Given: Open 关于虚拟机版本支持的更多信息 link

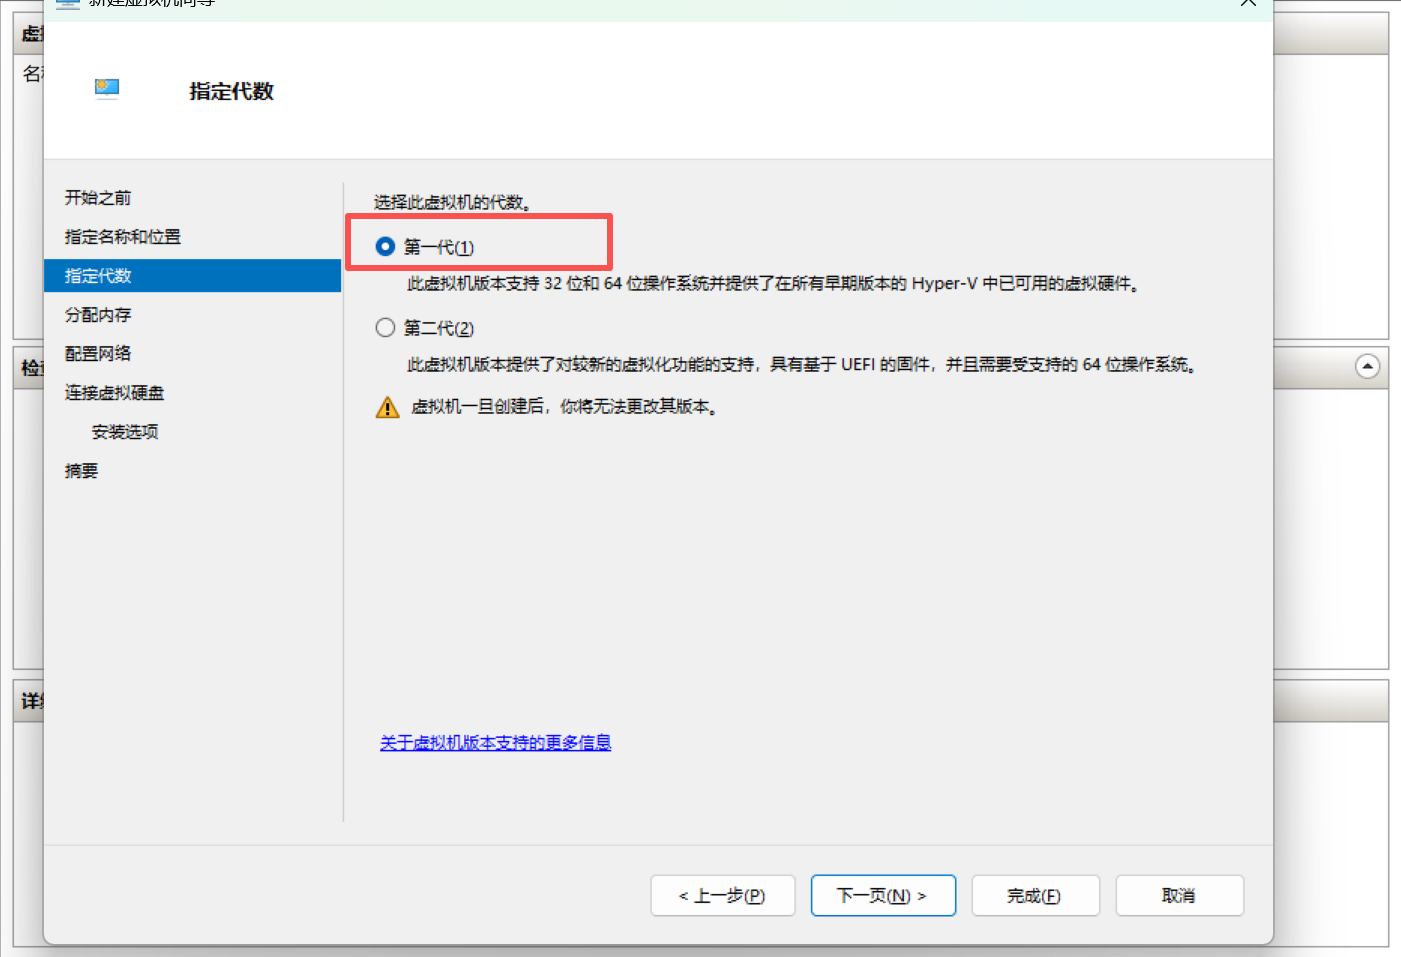Looking at the screenshot, I should click(495, 743).
